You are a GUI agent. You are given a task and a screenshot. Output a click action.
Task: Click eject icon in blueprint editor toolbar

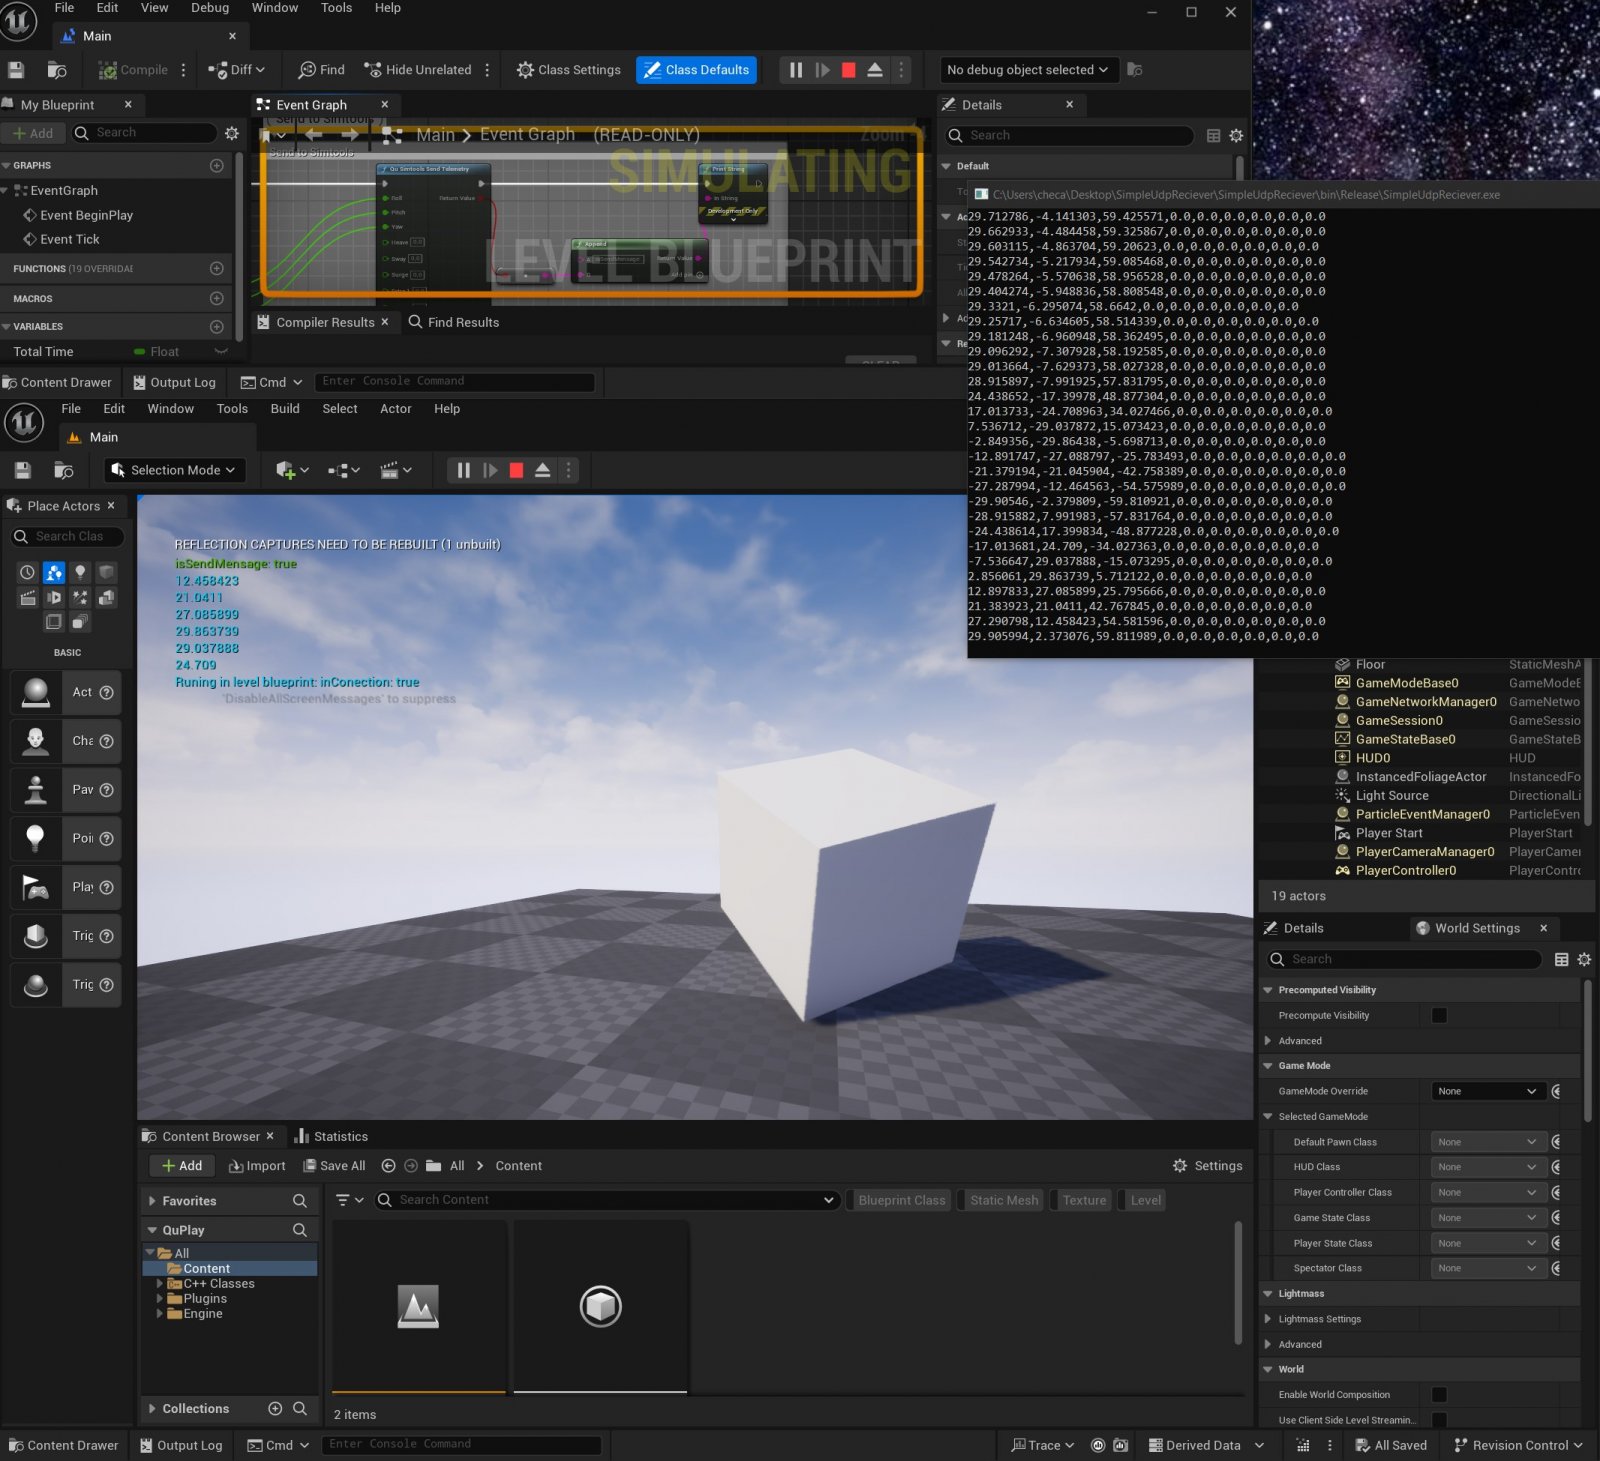click(x=875, y=70)
